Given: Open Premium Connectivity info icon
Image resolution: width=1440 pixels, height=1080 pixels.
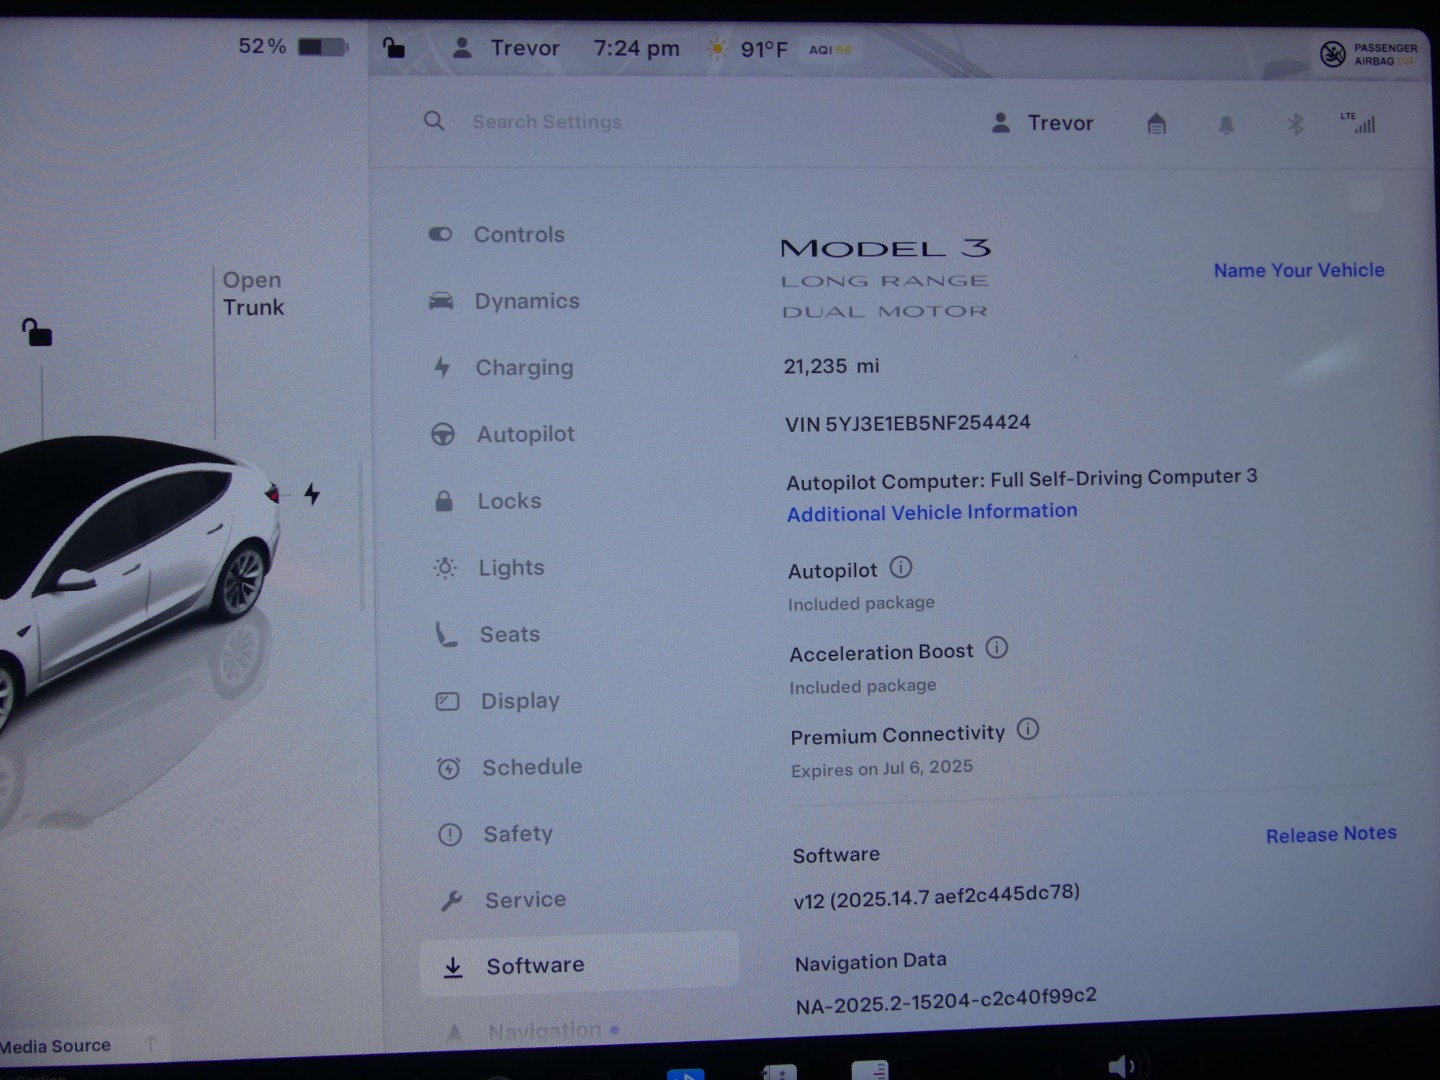Looking at the screenshot, I should tap(1028, 729).
